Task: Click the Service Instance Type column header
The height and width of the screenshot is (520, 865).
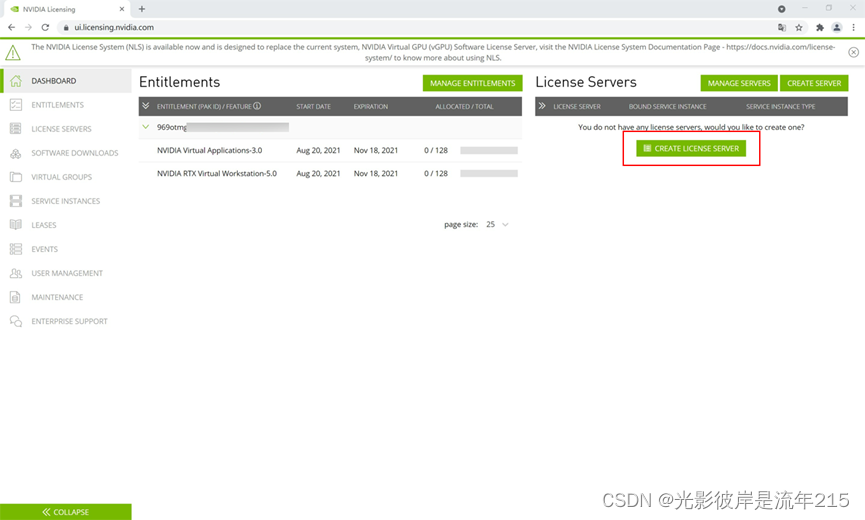Action: [x=781, y=106]
